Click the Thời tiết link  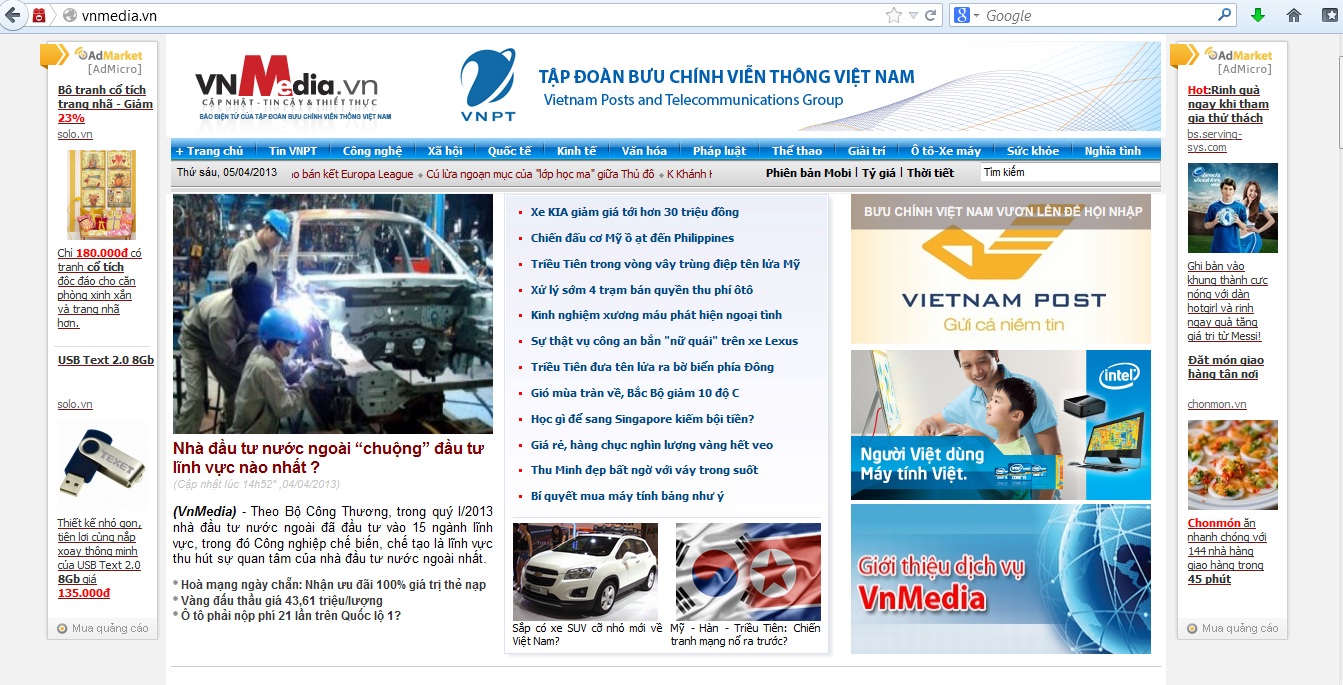coord(930,173)
